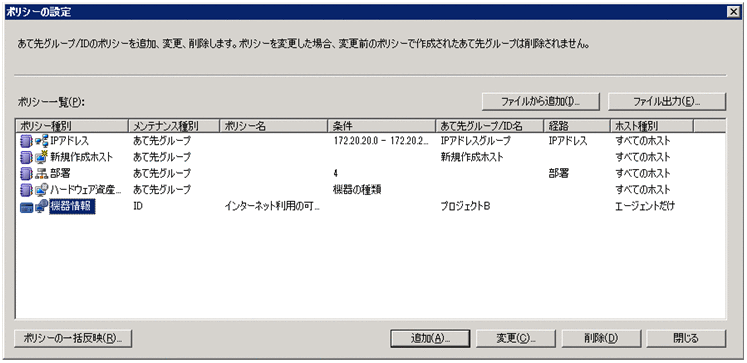Click the 部署 route cell

[x=558, y=173]
